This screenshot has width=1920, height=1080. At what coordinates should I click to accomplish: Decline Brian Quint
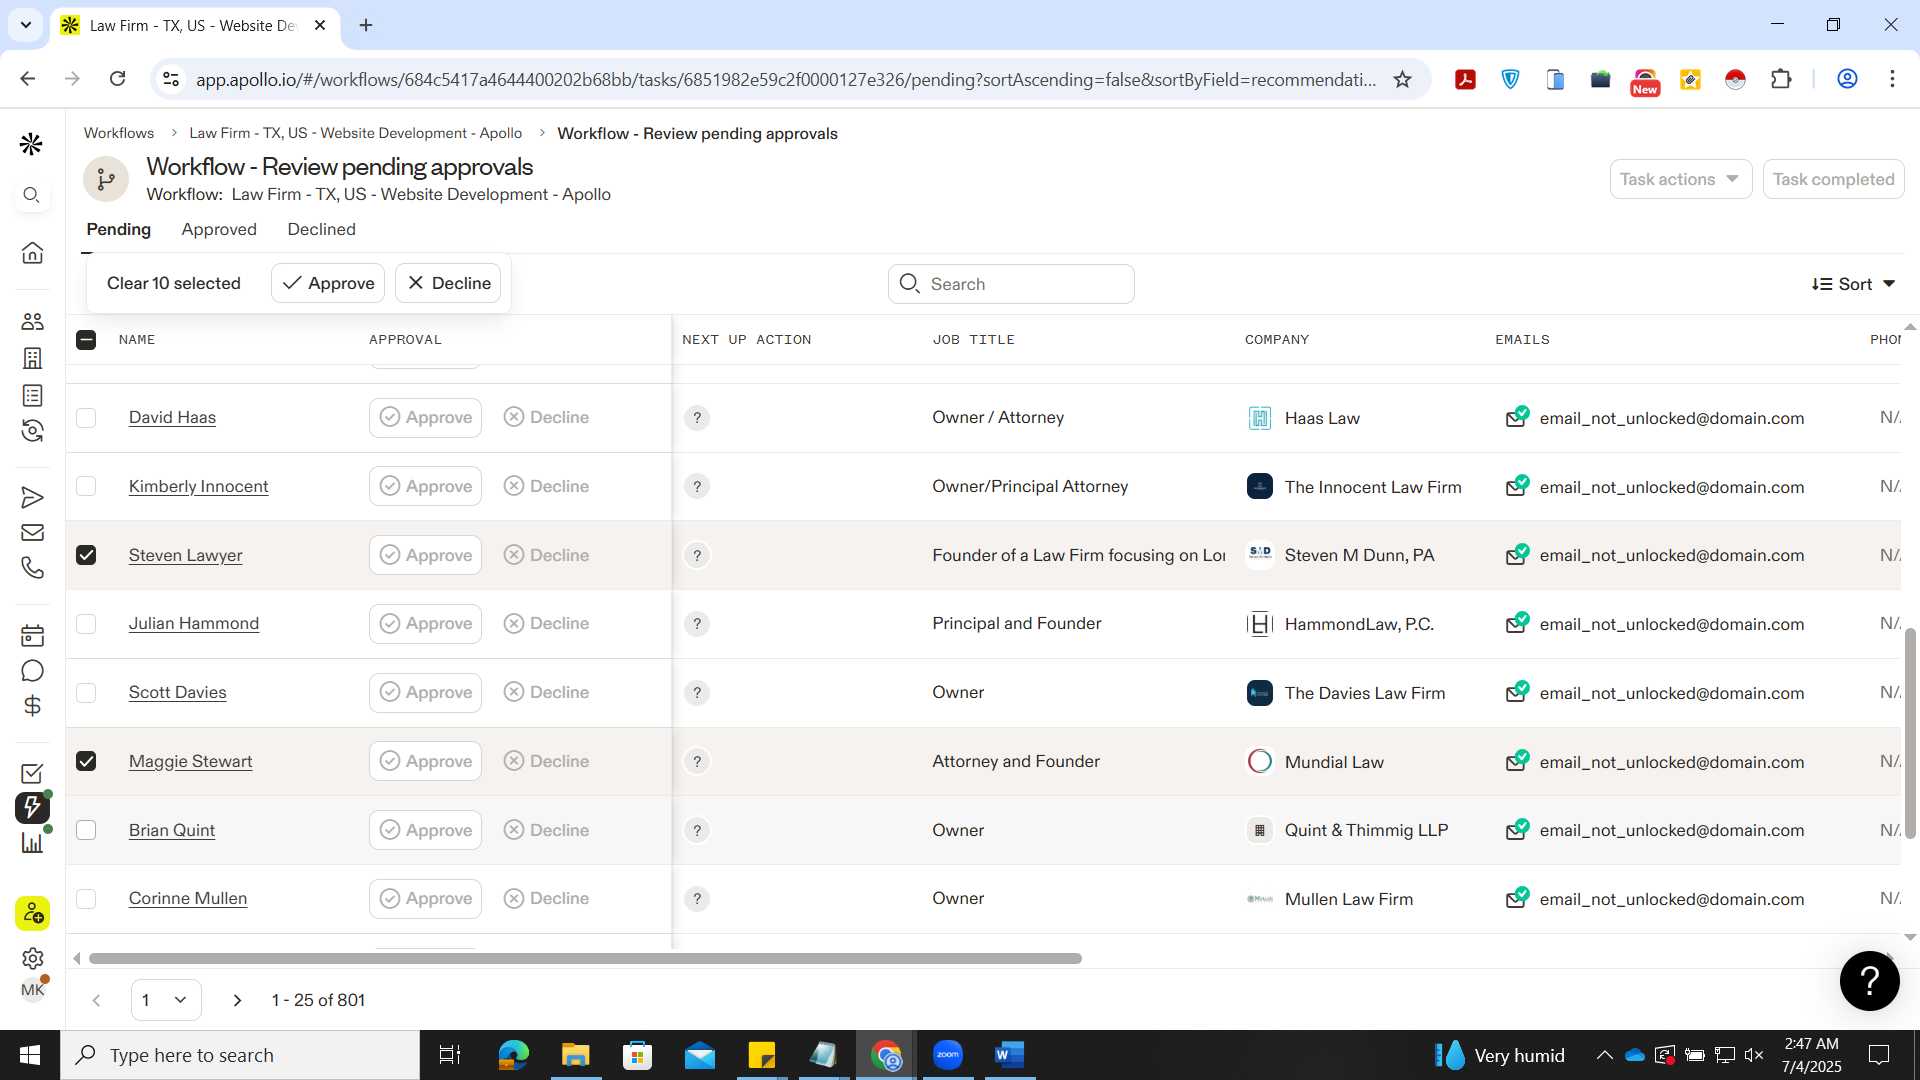coord(547,830)
